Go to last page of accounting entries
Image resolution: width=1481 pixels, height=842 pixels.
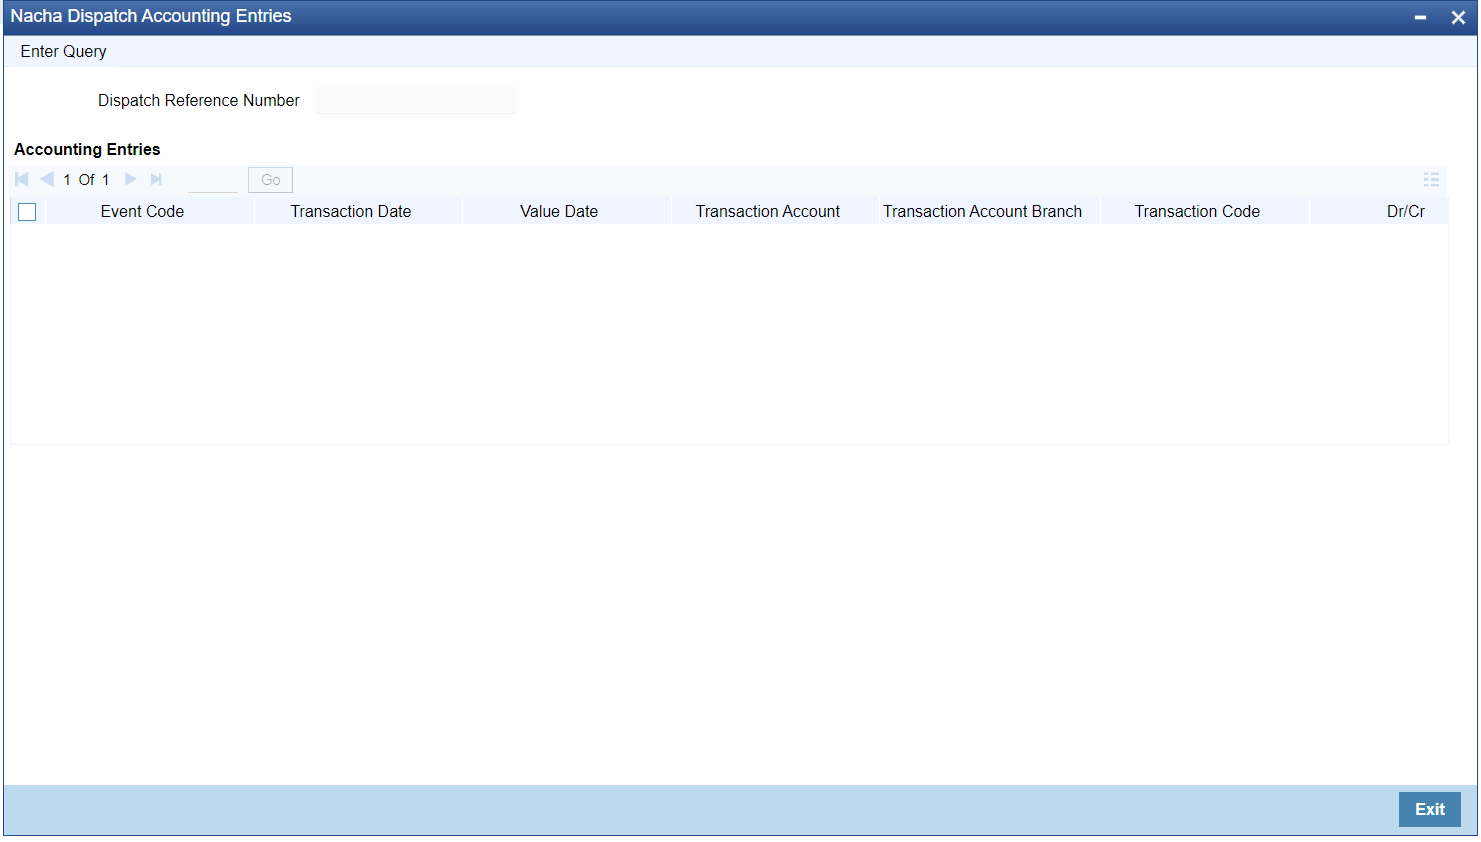point(156,180)
